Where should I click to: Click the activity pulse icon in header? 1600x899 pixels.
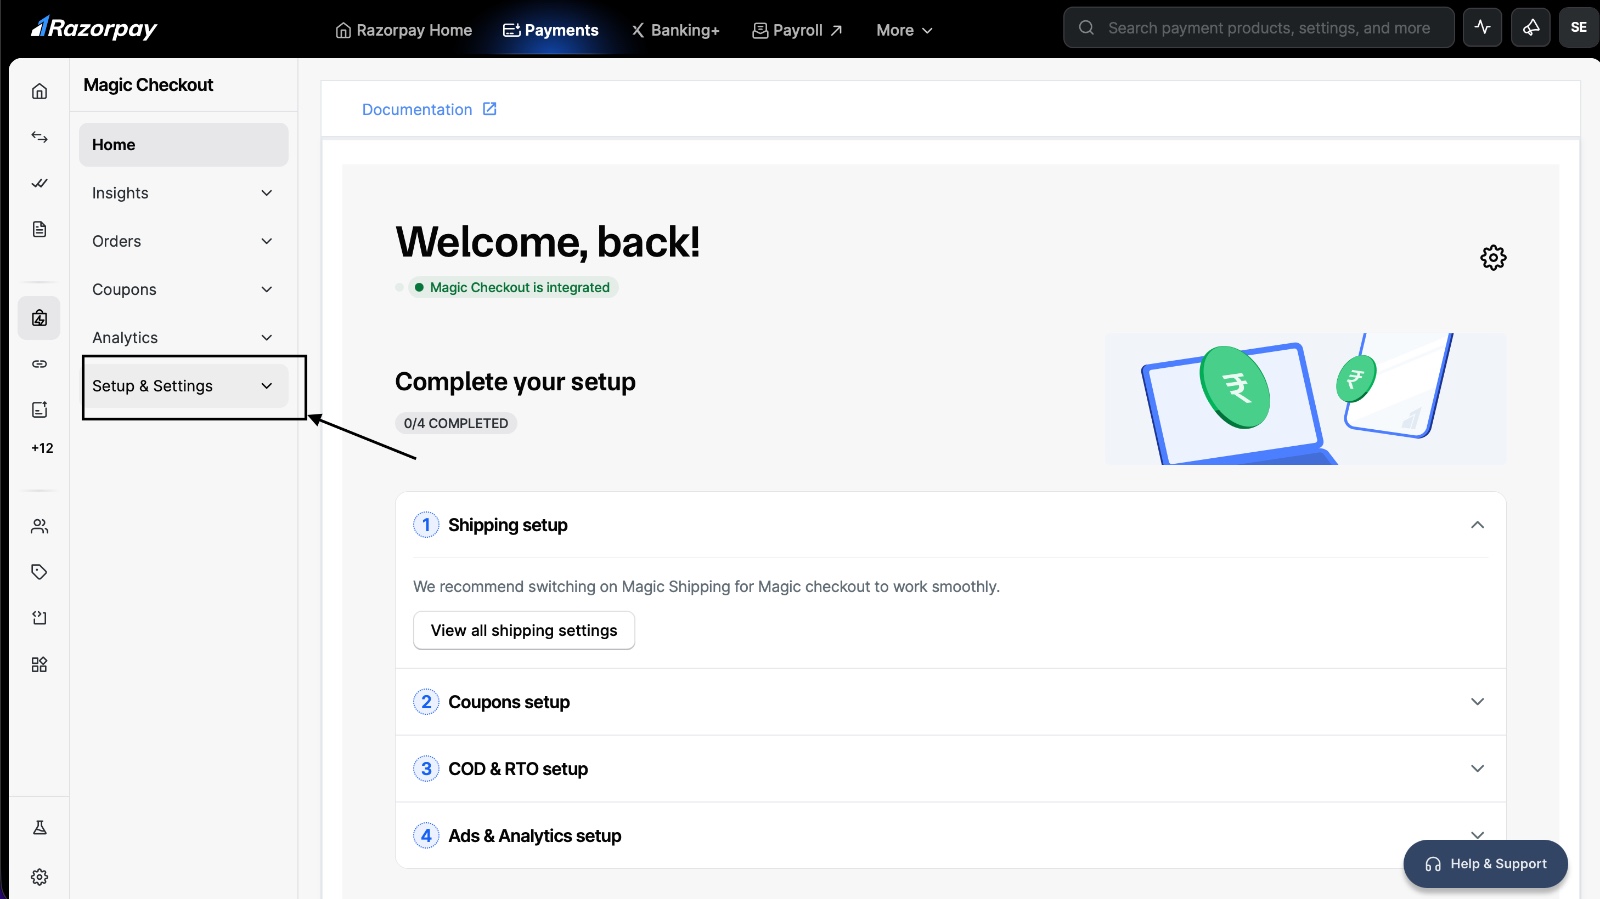(x=1482, y=28)
